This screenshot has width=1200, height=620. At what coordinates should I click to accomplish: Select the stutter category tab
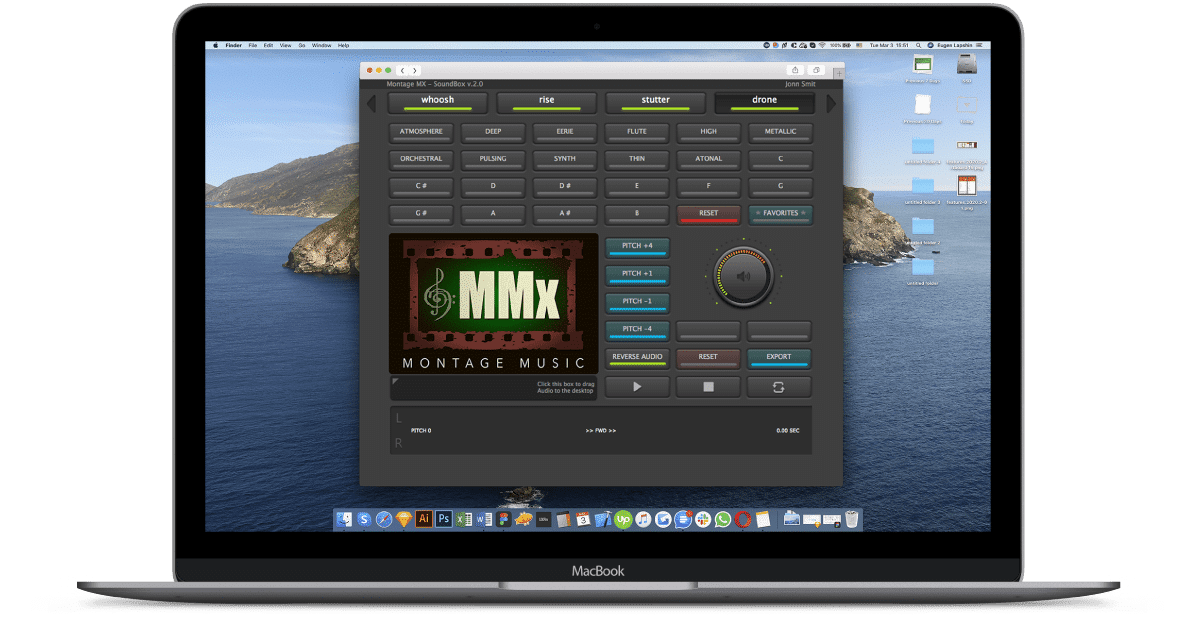click(655, 102)
